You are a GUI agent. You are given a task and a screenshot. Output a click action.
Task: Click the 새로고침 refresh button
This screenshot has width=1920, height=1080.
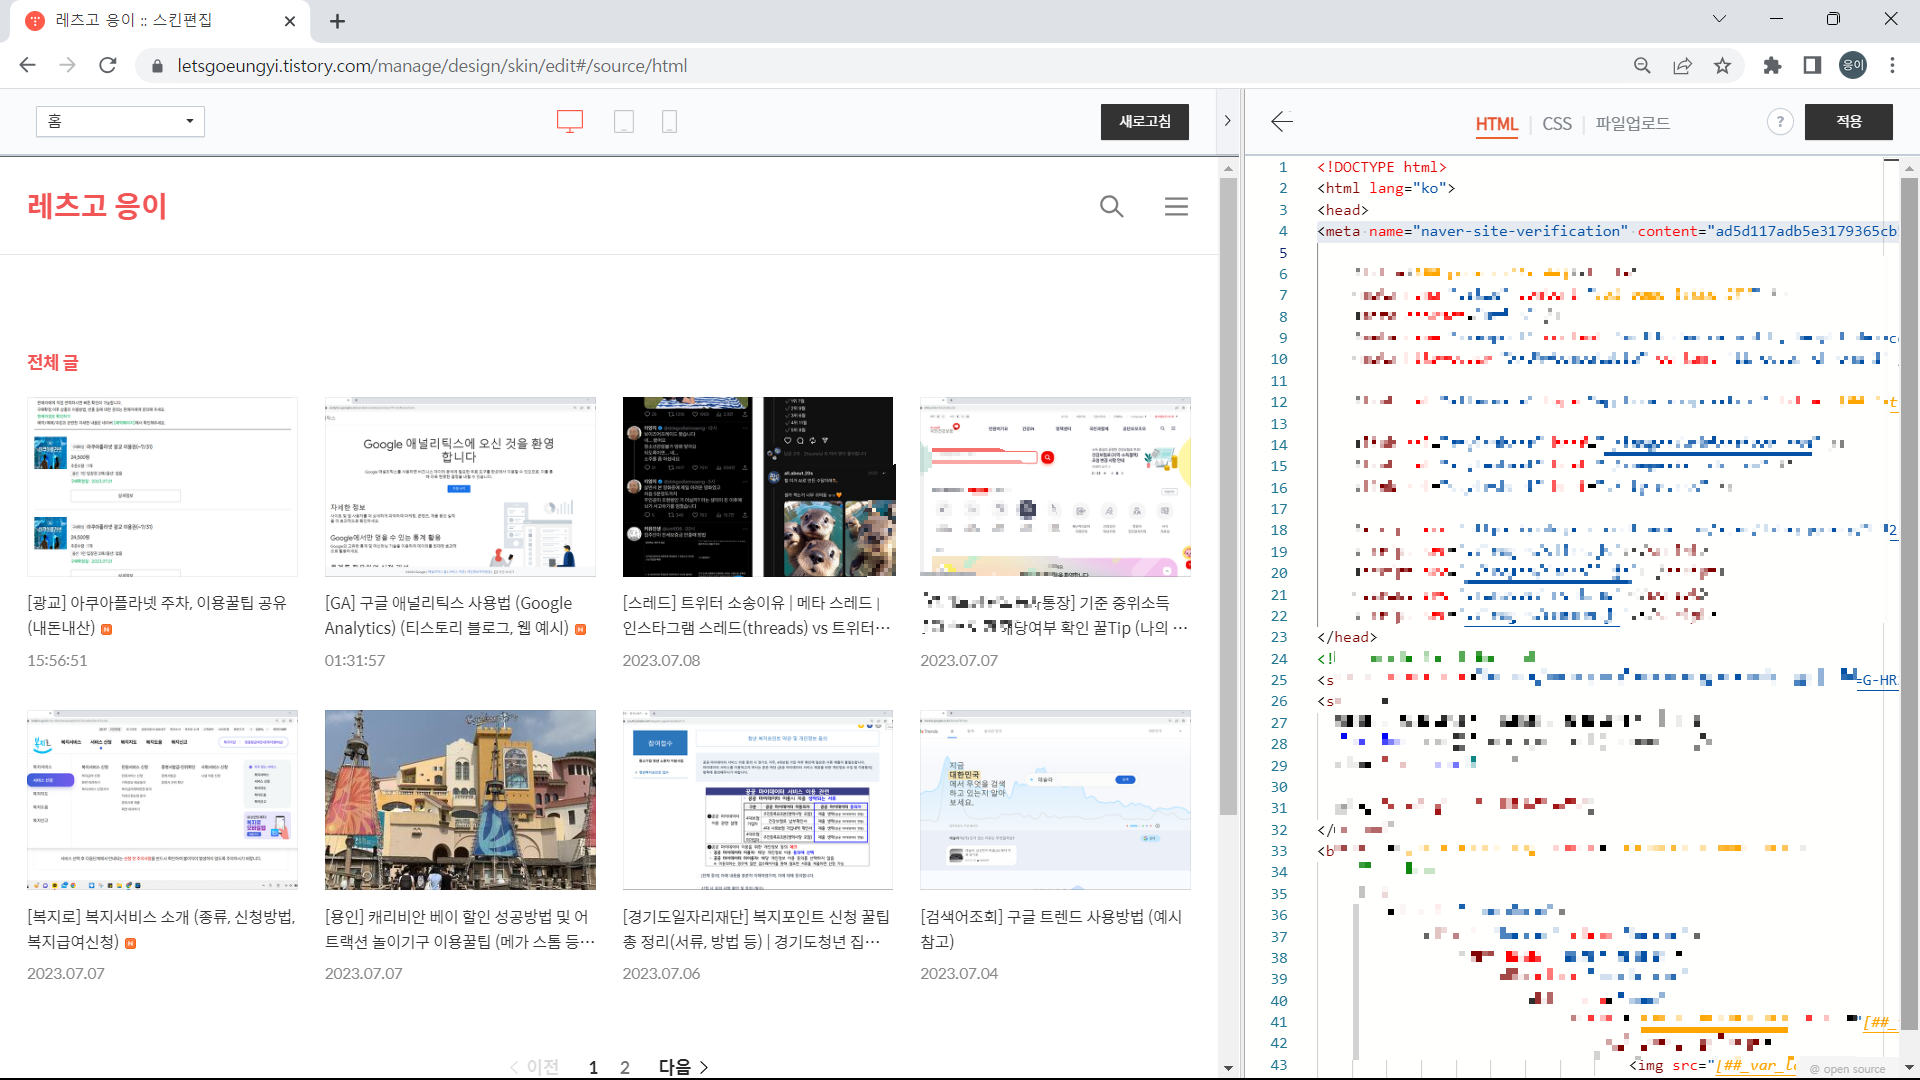pos(1144,122)
